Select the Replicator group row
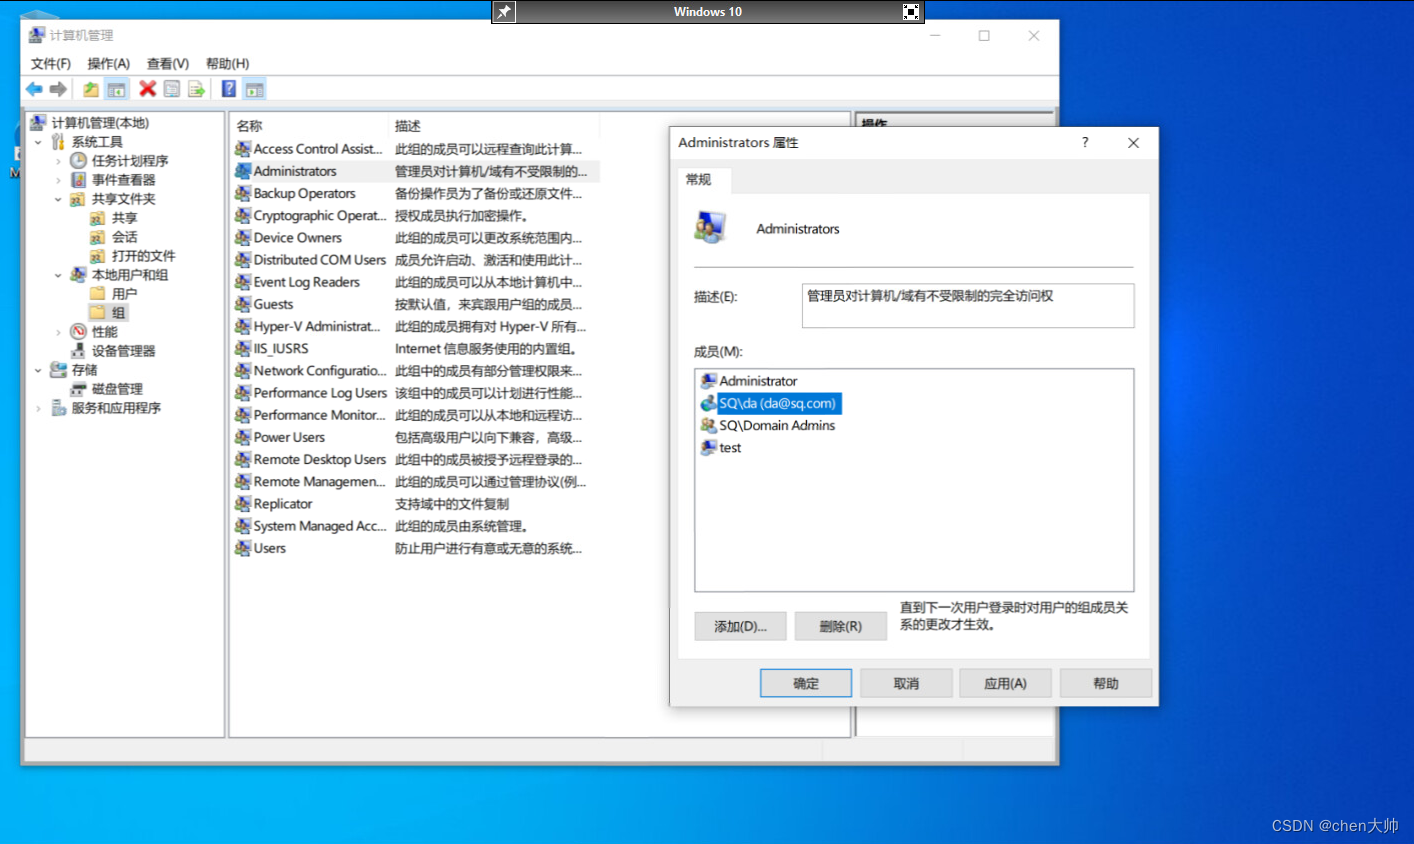This screenshot has width=1414, height=844. pos(415,503)
